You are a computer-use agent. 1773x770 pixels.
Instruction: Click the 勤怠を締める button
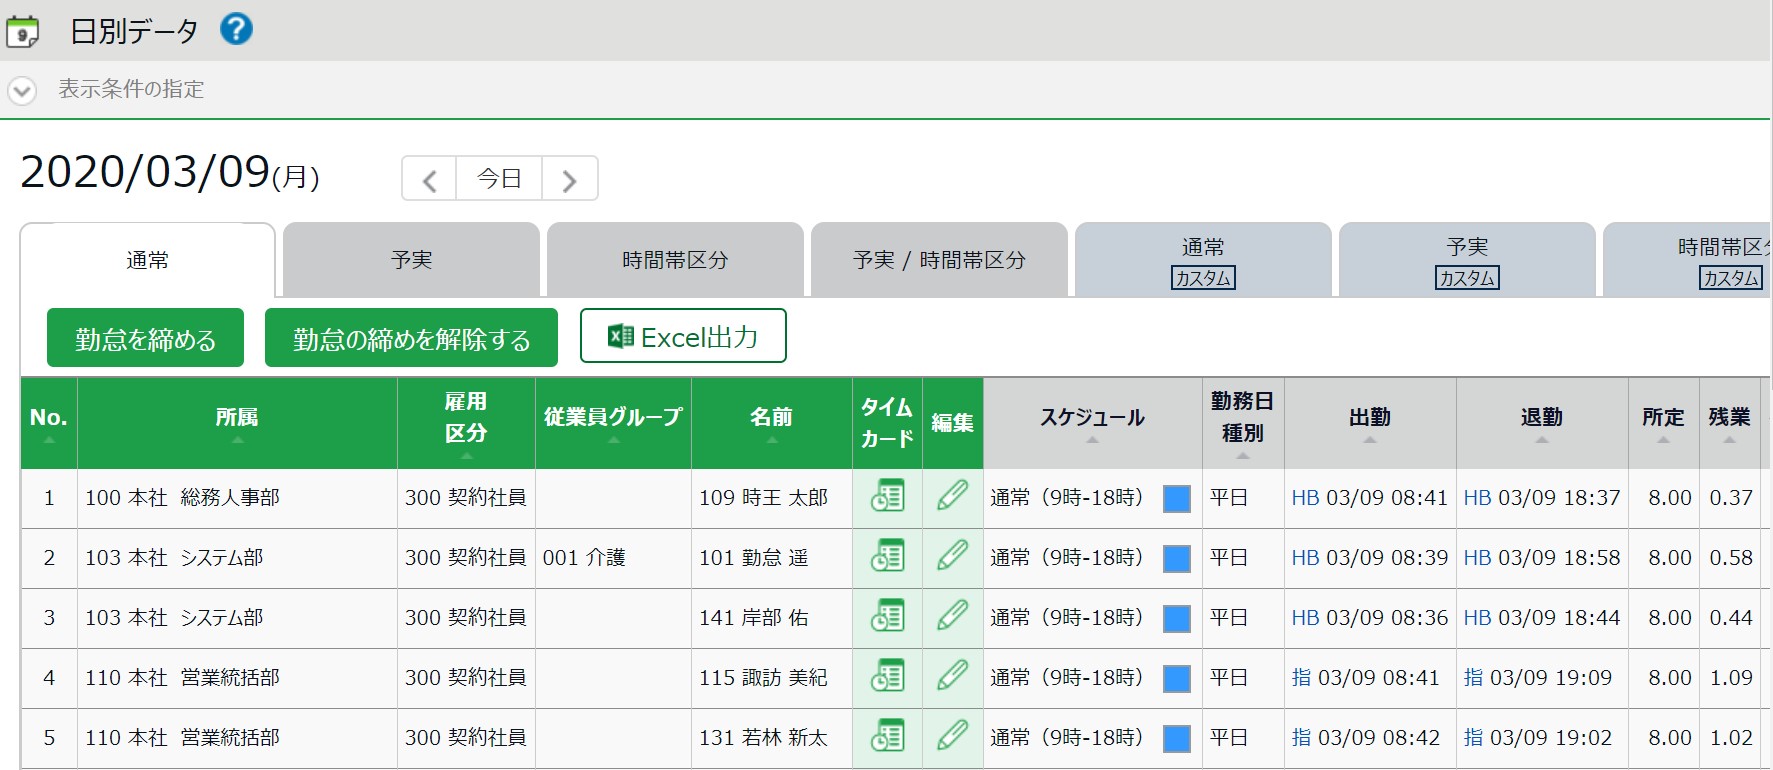tap(146, 339)
